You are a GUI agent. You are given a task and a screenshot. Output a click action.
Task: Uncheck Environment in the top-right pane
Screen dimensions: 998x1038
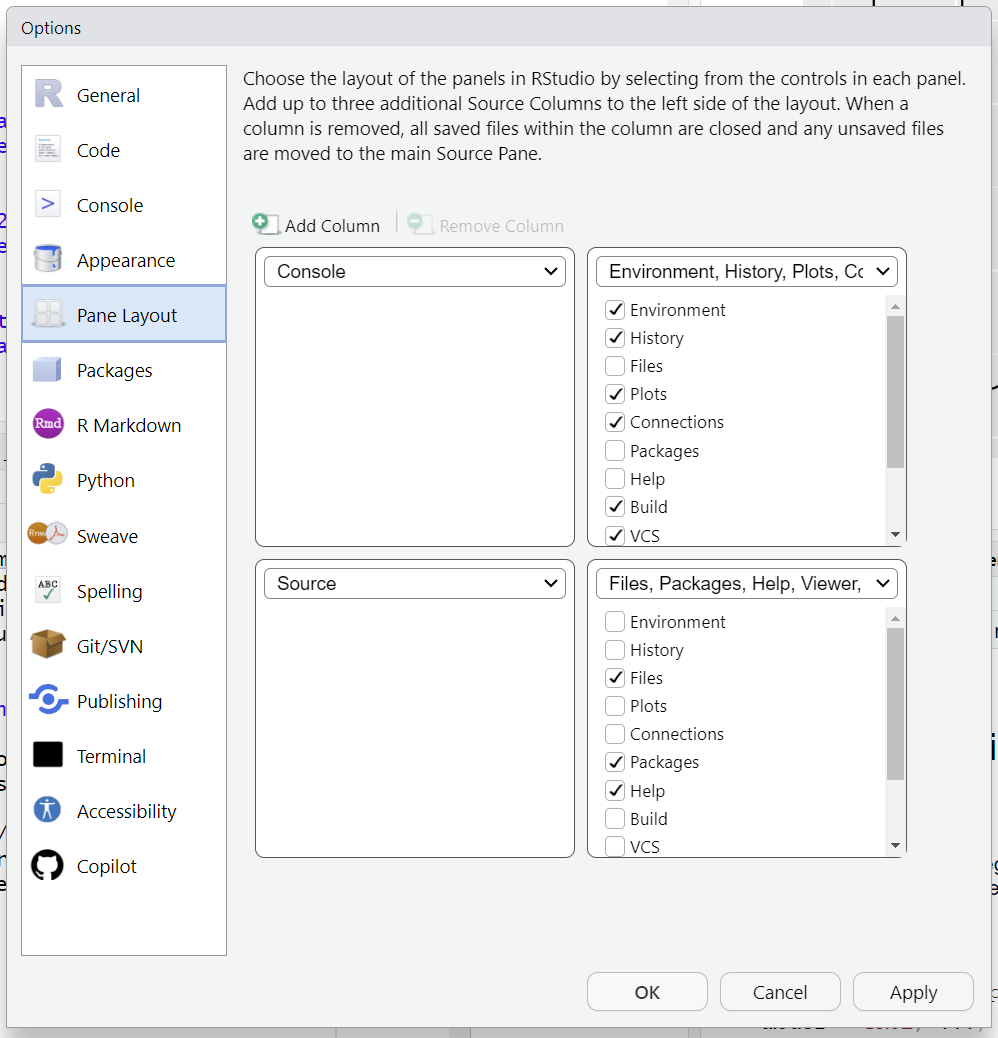pyautogui.click(x=615, y=309)
